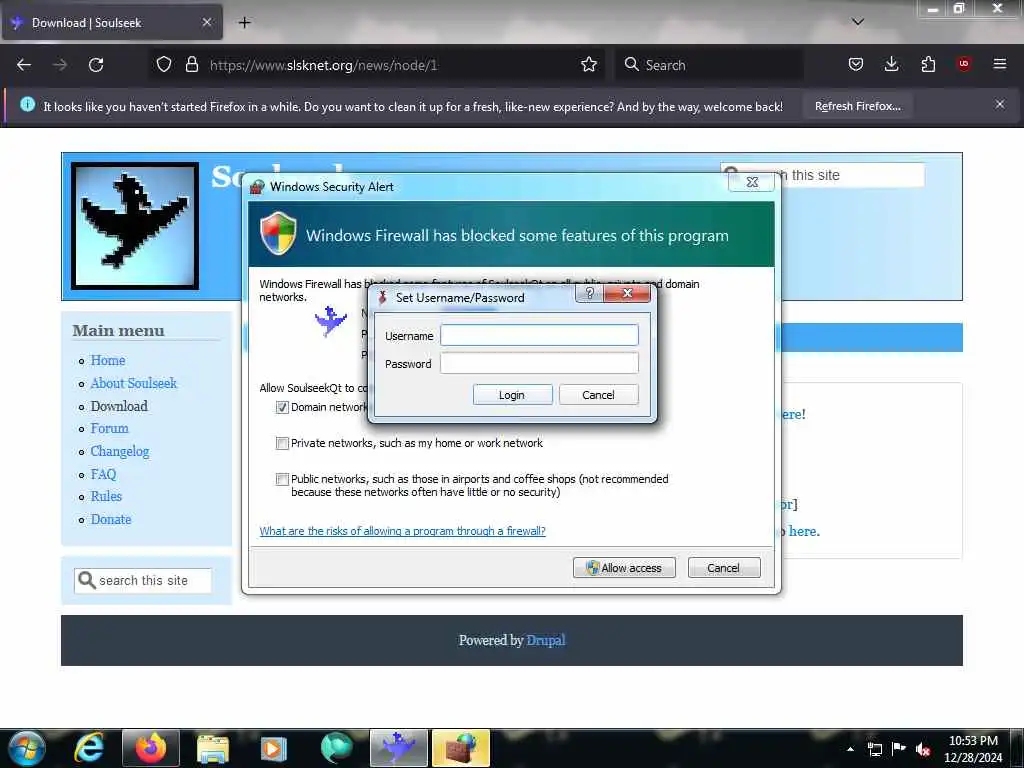Click the muted volume tray icon
Screen dimensions: 1024x768
923,749
